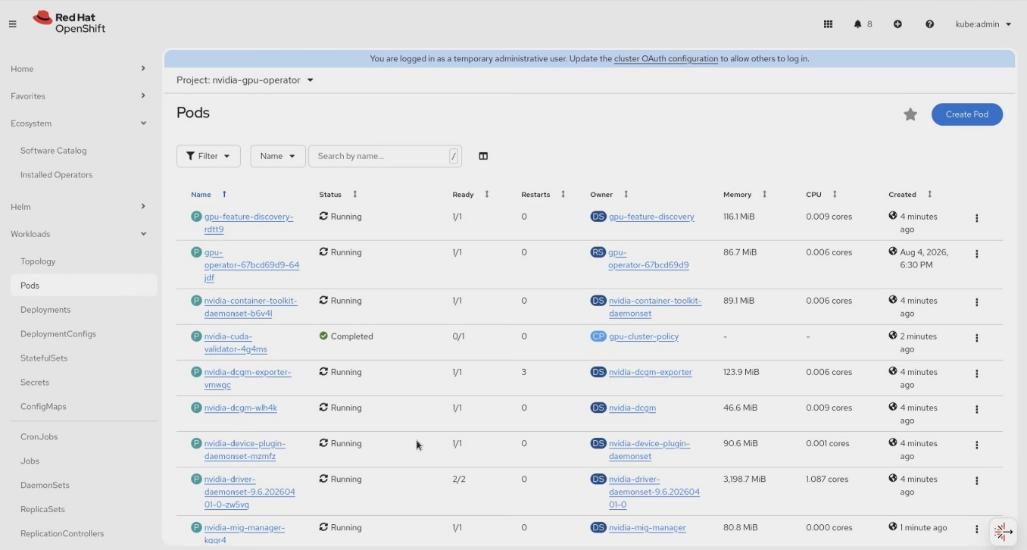Open kebab menu for nvidia-mig-manager pod
Viewport: 1027px width, 550px height.
click(x=977, y=529)
